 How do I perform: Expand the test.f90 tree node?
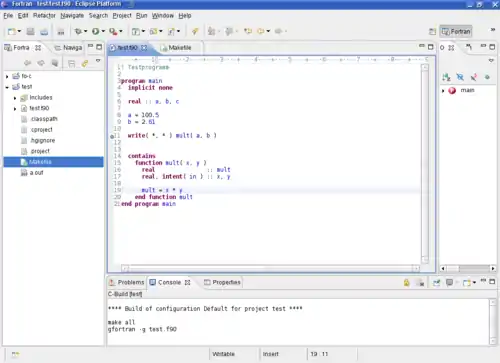[15, 109]
